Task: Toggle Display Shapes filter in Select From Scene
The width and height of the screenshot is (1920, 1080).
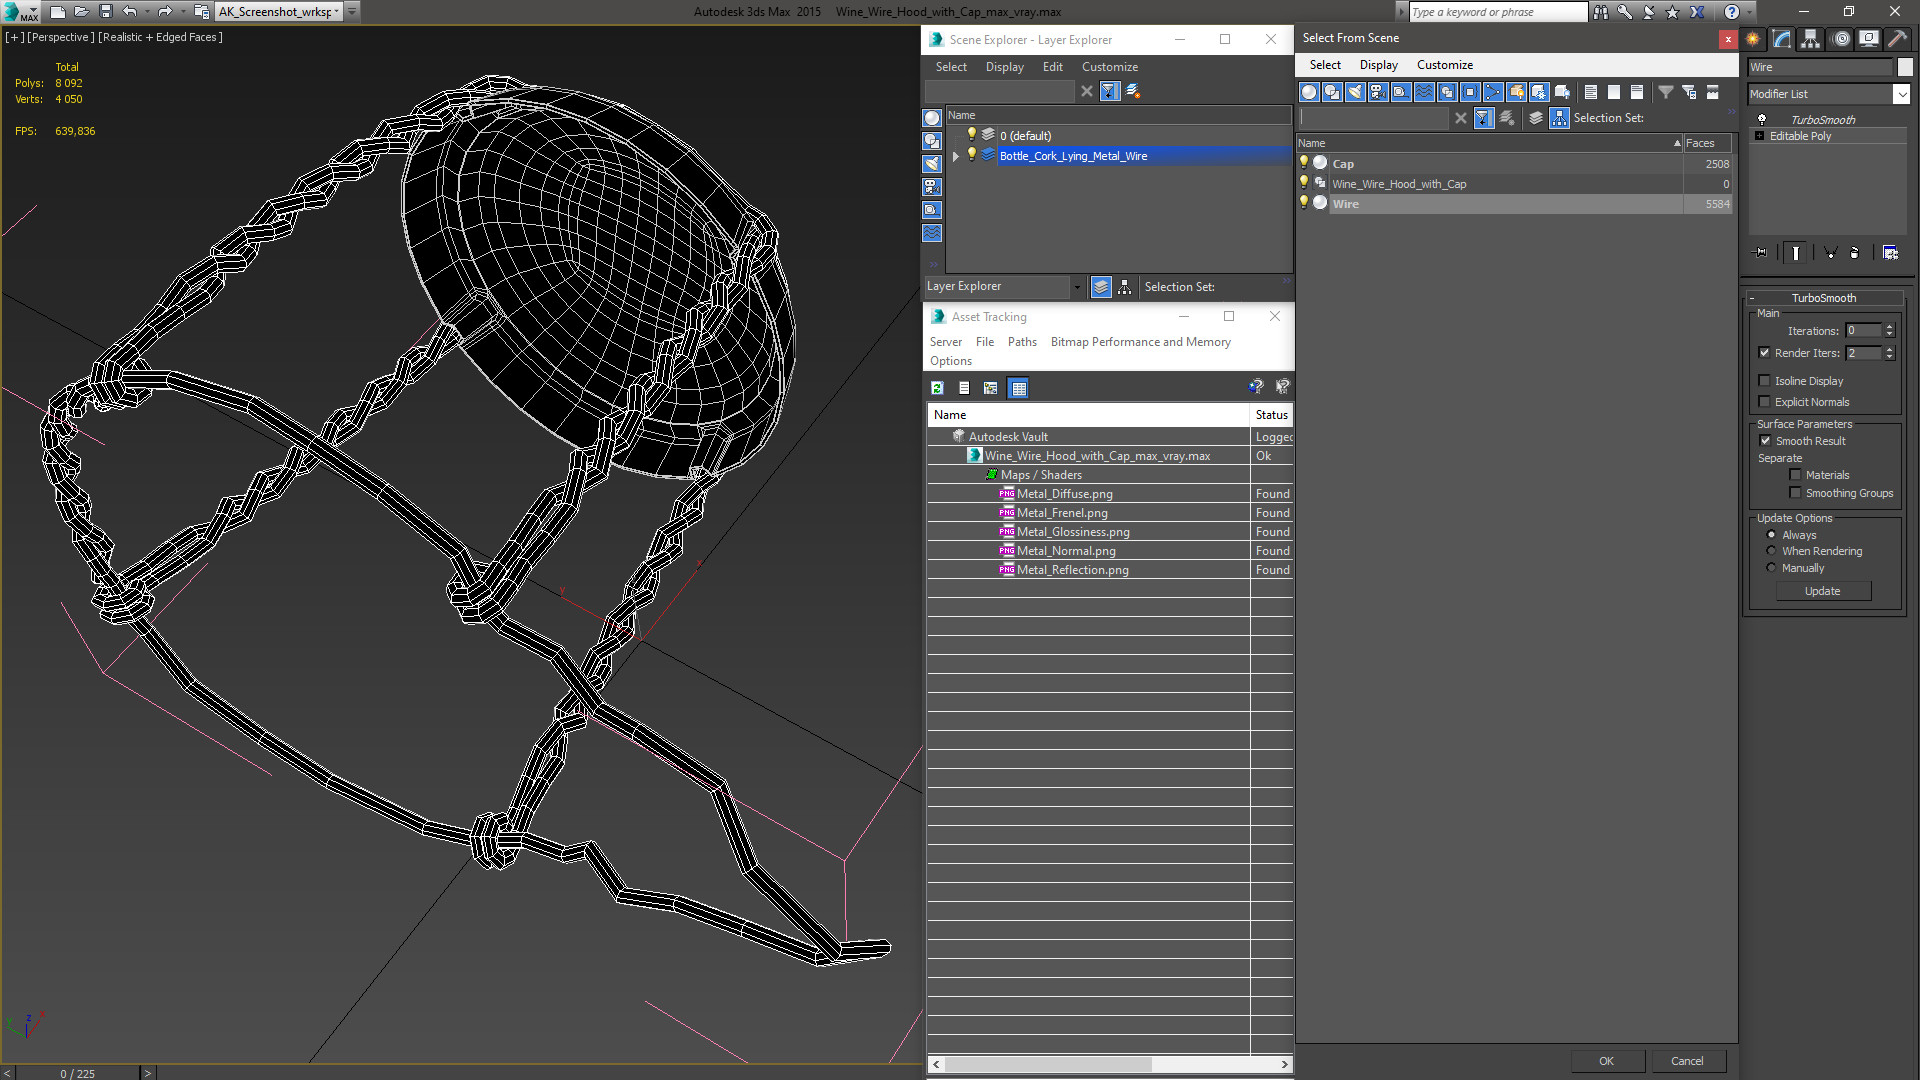Action: [1332, 92]
